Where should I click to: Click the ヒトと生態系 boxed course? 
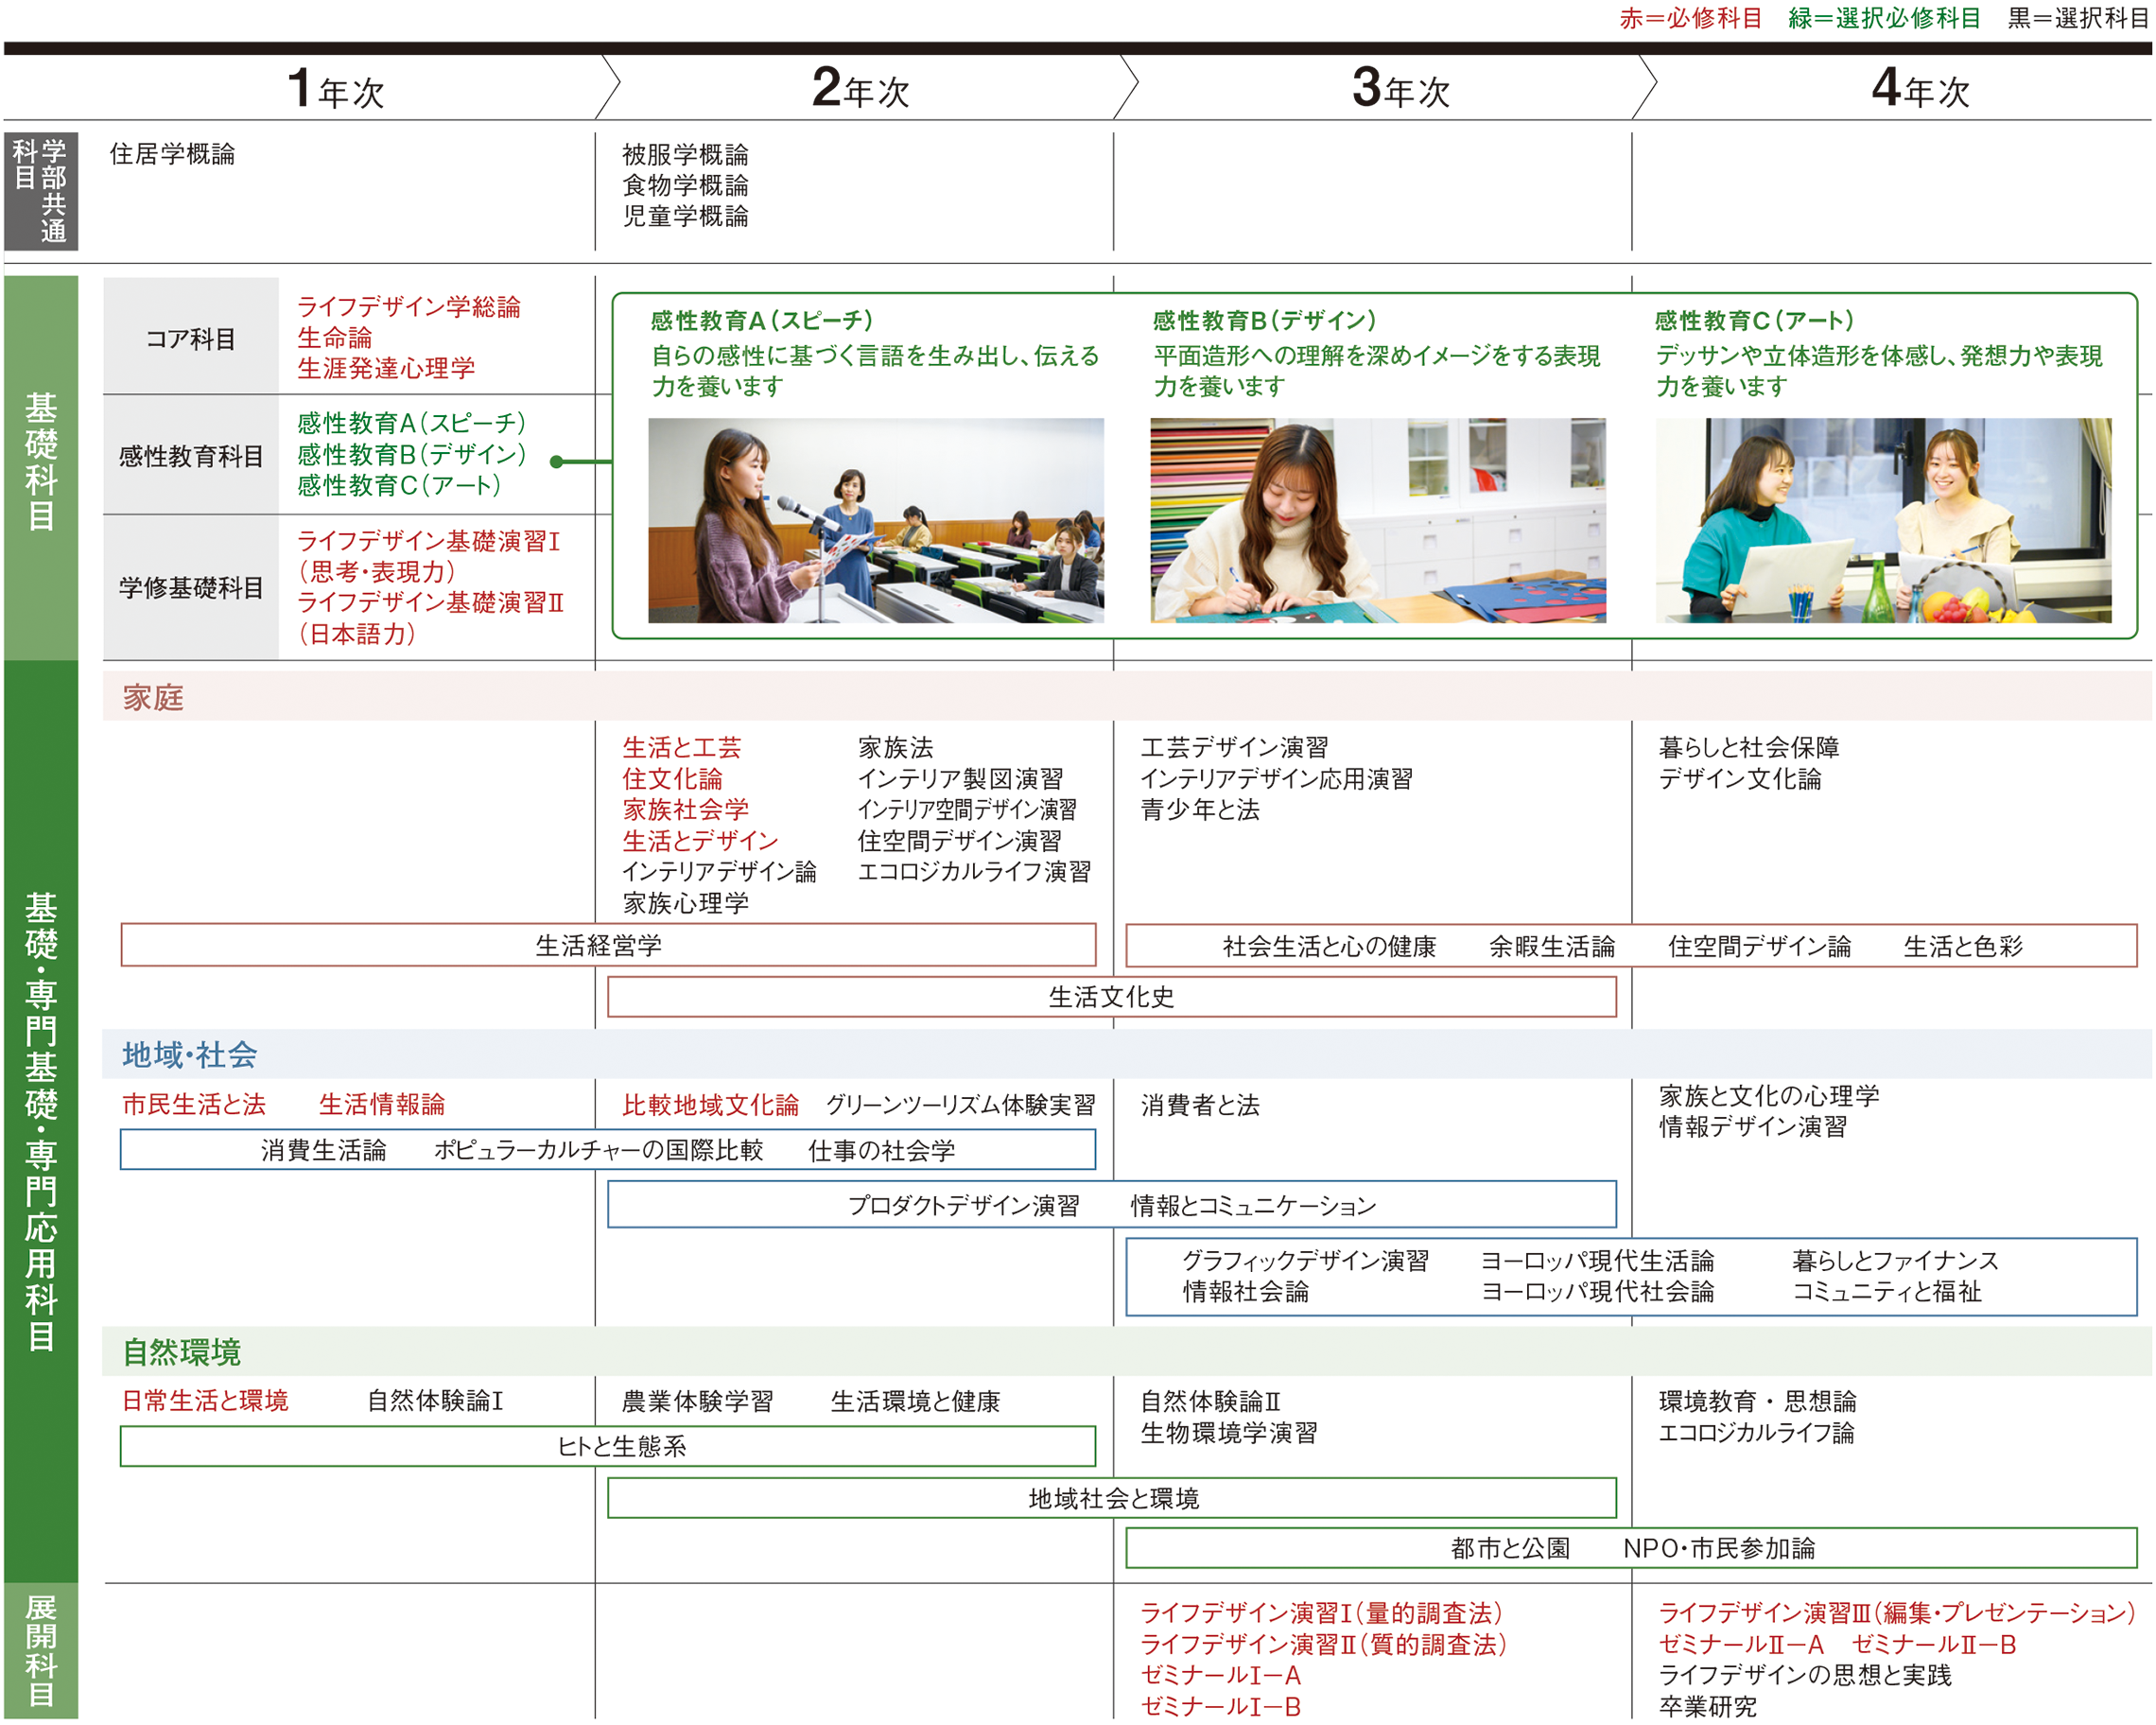click(608, 1446)
